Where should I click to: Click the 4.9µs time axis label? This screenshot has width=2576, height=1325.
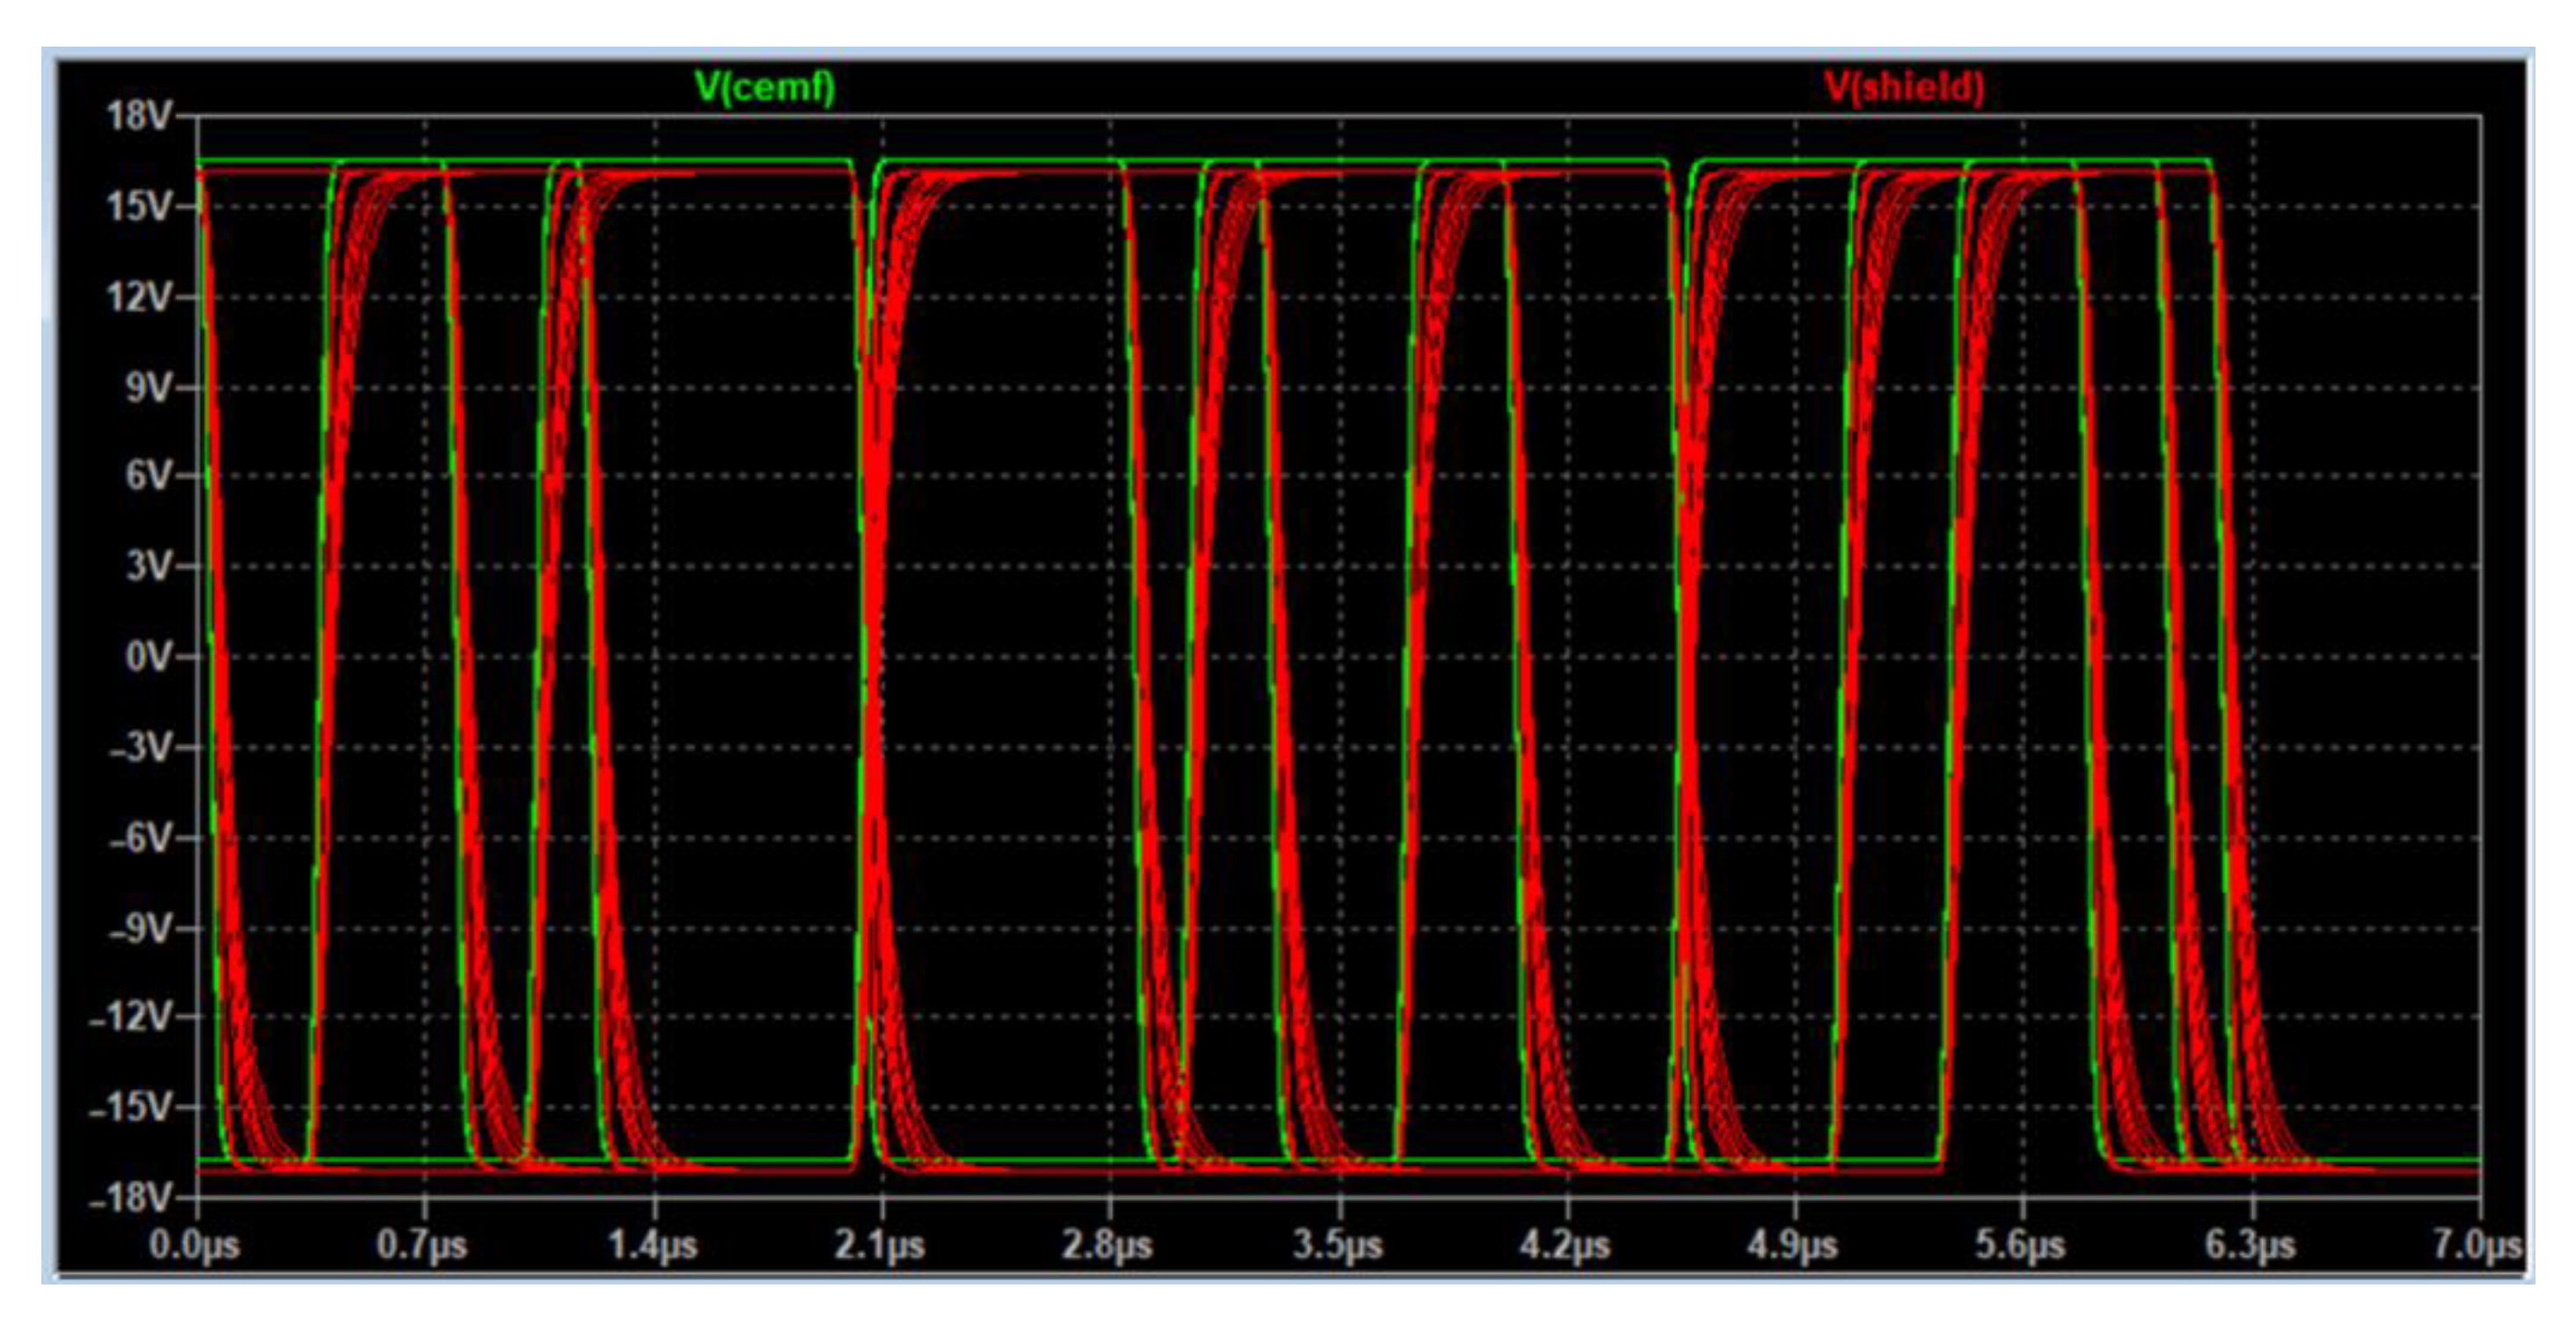click(1793, 1247)
